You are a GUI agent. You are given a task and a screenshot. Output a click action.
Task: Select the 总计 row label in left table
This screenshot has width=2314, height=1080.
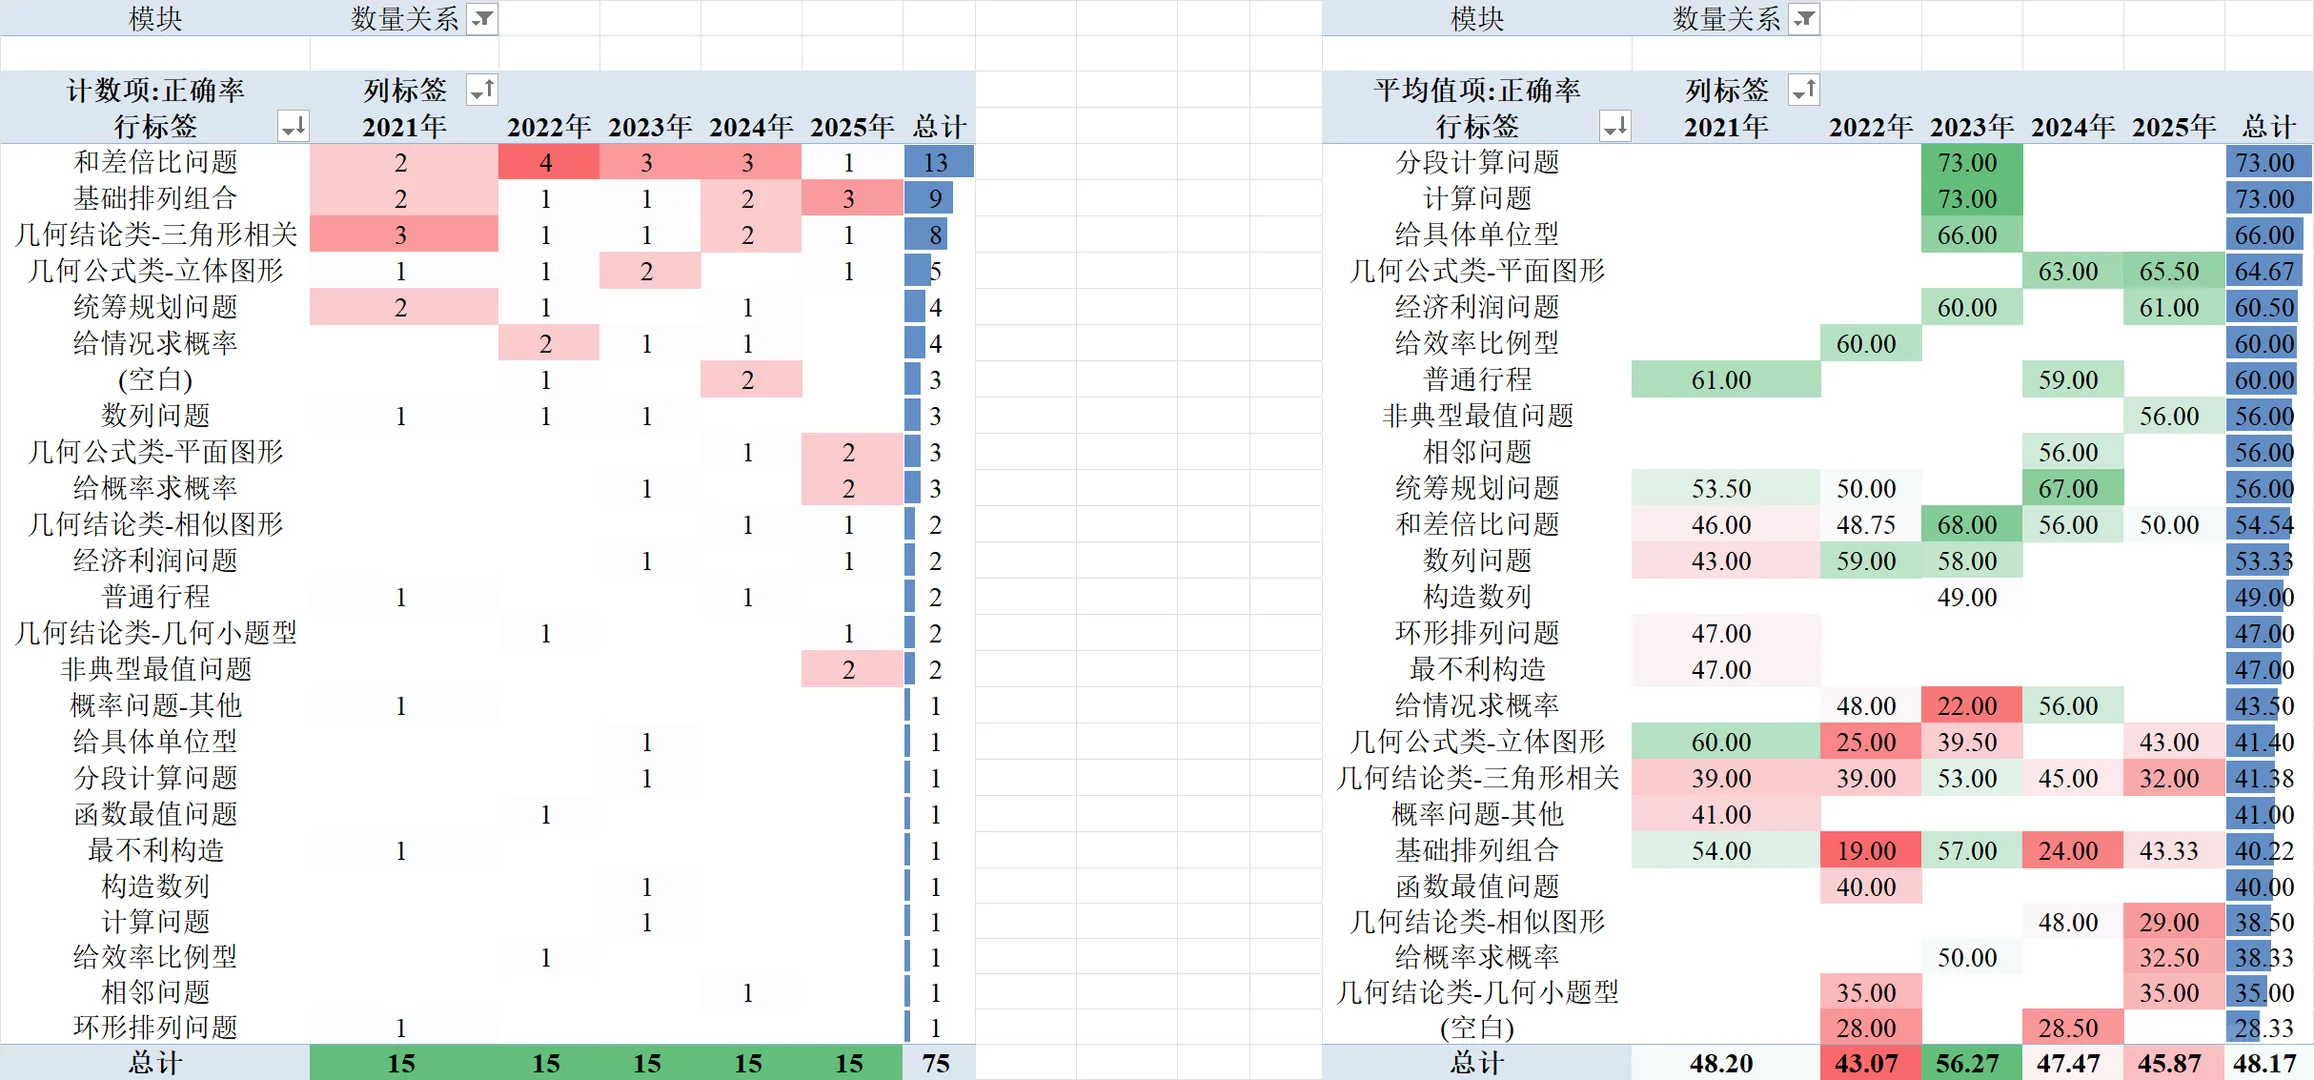point(155,1063)
